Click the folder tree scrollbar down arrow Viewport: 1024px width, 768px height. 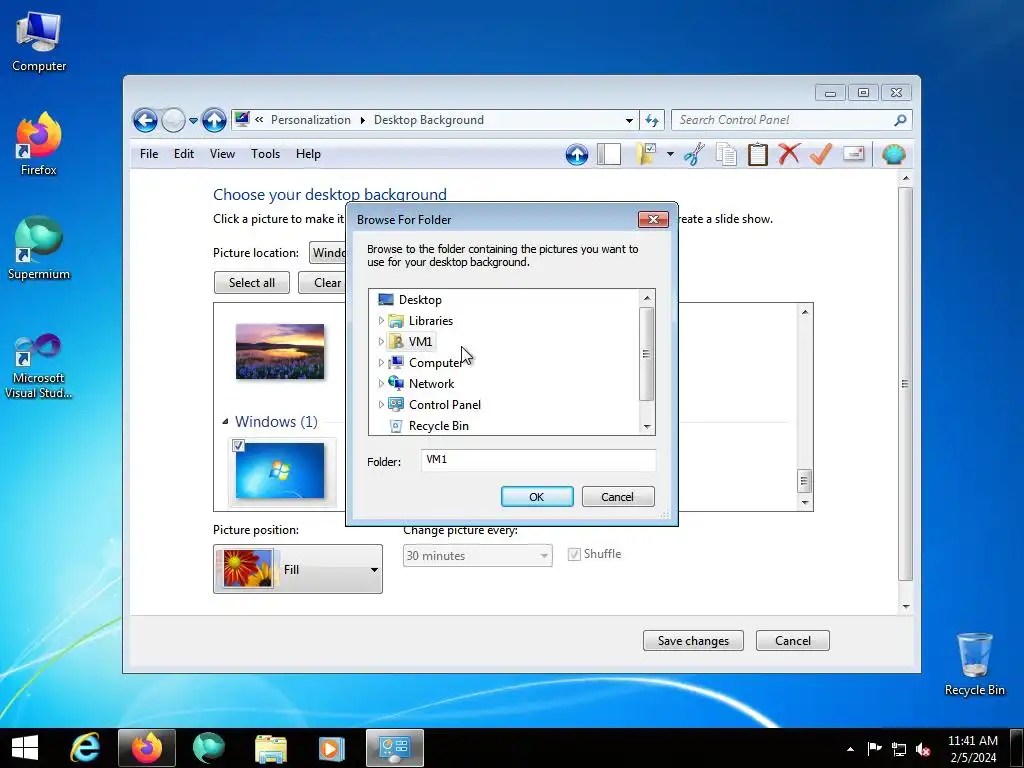coord(647,426)
